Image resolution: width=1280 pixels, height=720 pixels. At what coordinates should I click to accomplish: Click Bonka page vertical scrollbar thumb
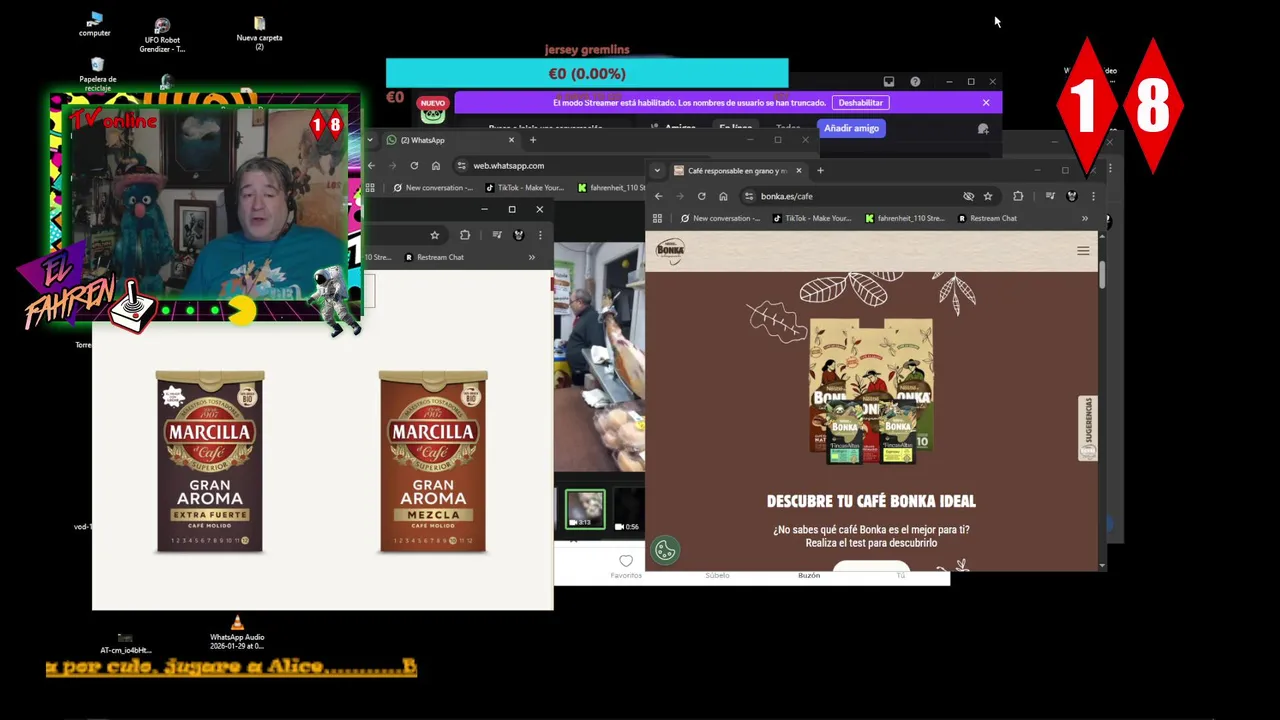(1102, 274)
